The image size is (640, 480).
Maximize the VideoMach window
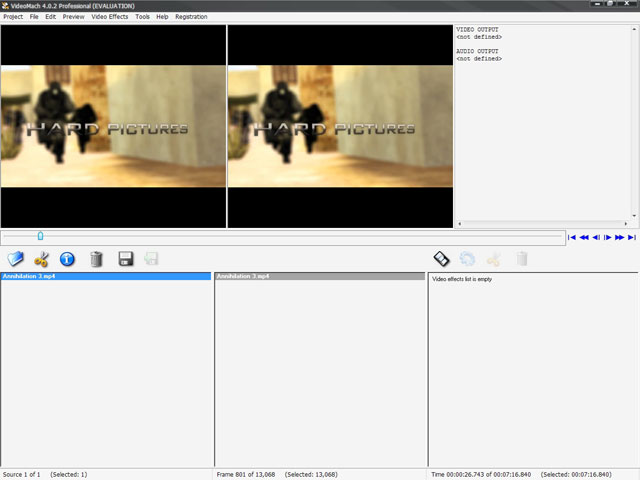[610, 4]
